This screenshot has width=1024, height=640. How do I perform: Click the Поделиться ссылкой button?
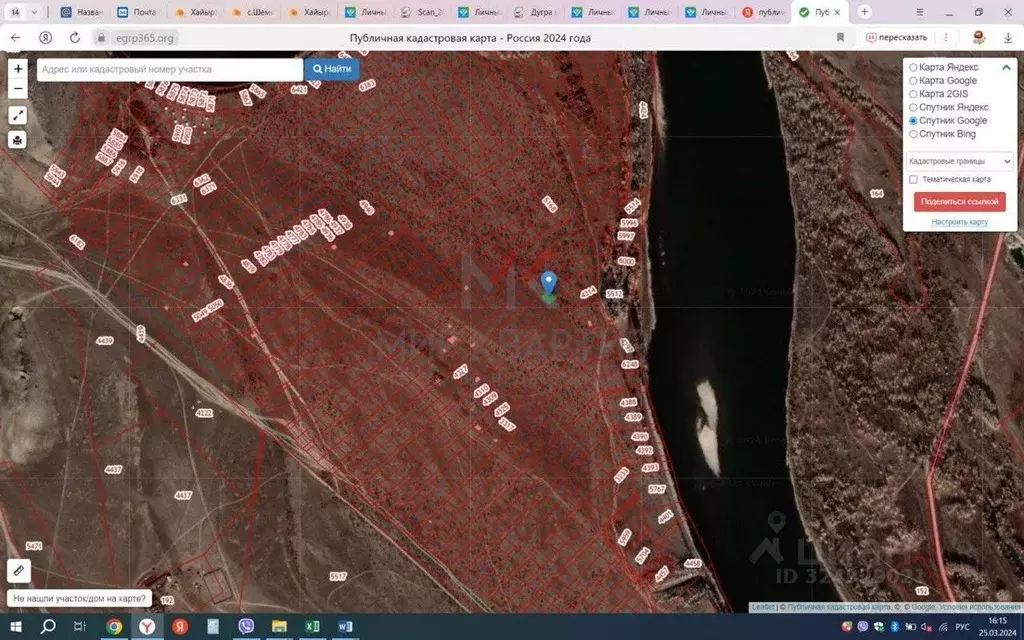click(x=959, y=201)
